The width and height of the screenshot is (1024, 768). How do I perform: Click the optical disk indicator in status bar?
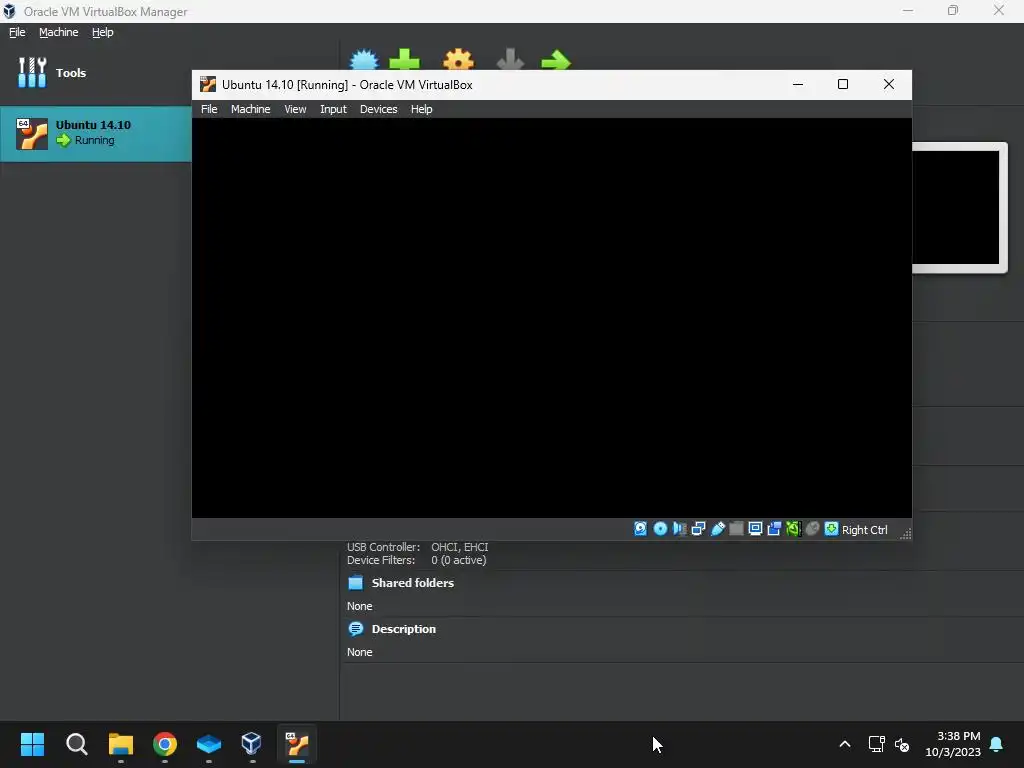(x=660, y=529)
